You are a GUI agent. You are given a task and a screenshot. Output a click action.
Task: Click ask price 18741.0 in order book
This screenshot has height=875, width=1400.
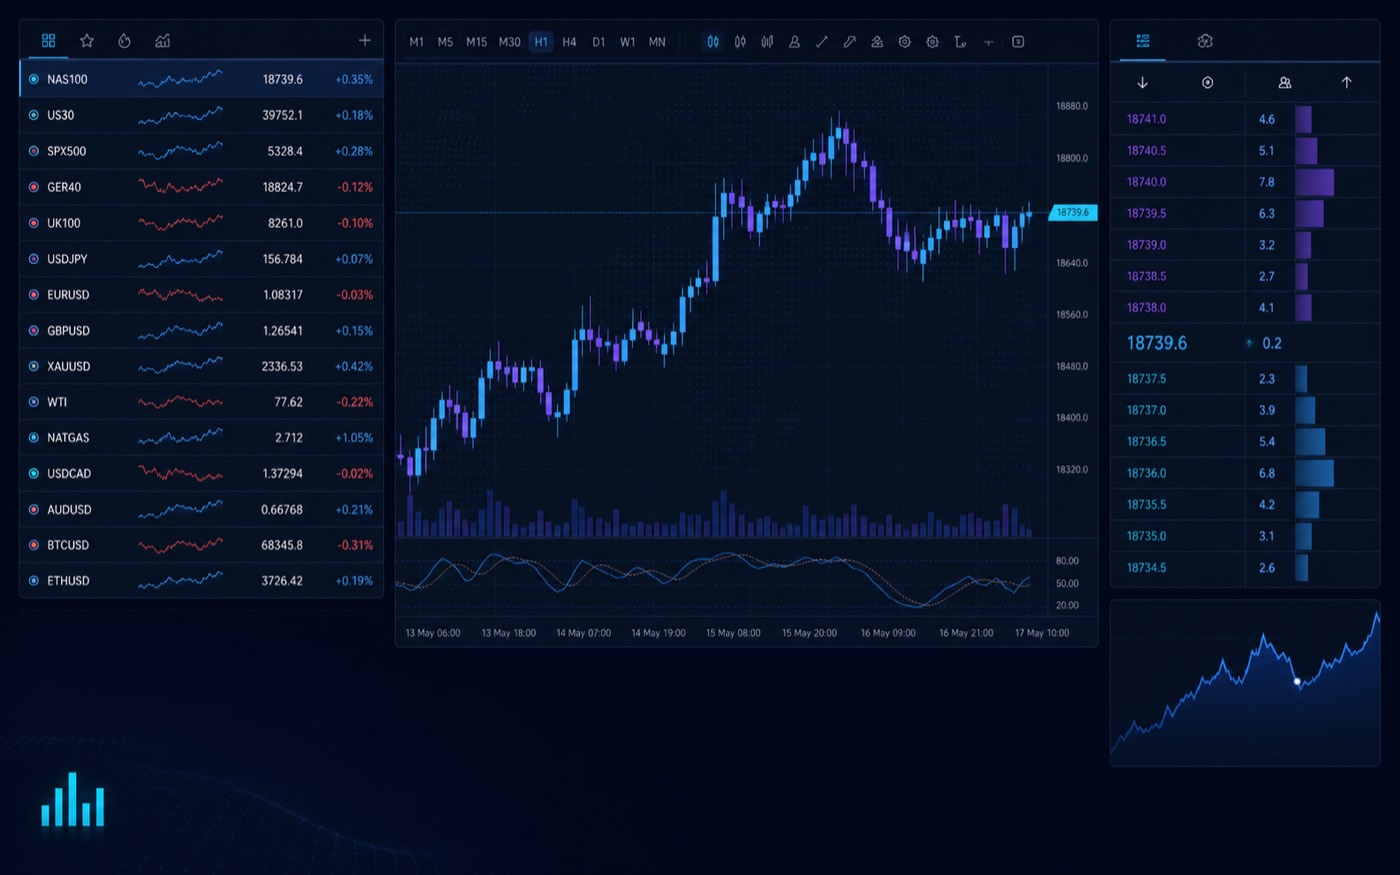pos(1146,119)
